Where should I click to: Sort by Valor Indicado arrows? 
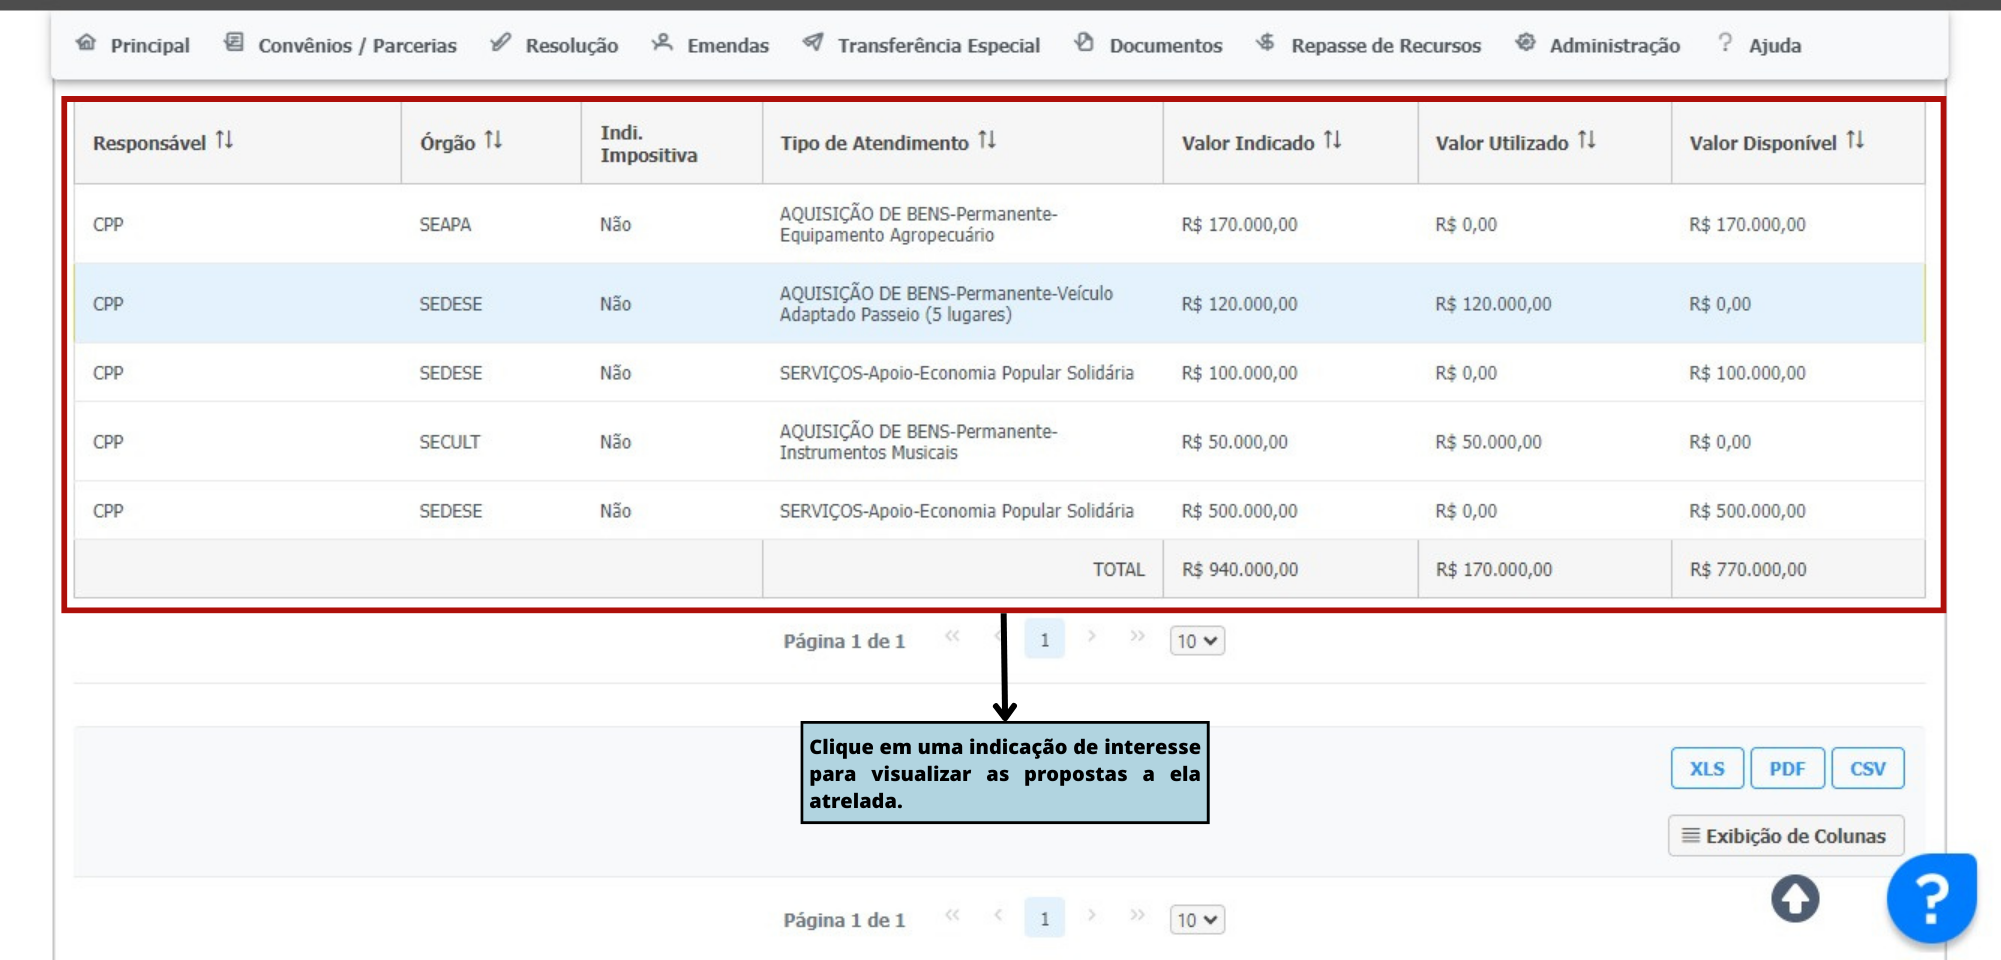1332,141
